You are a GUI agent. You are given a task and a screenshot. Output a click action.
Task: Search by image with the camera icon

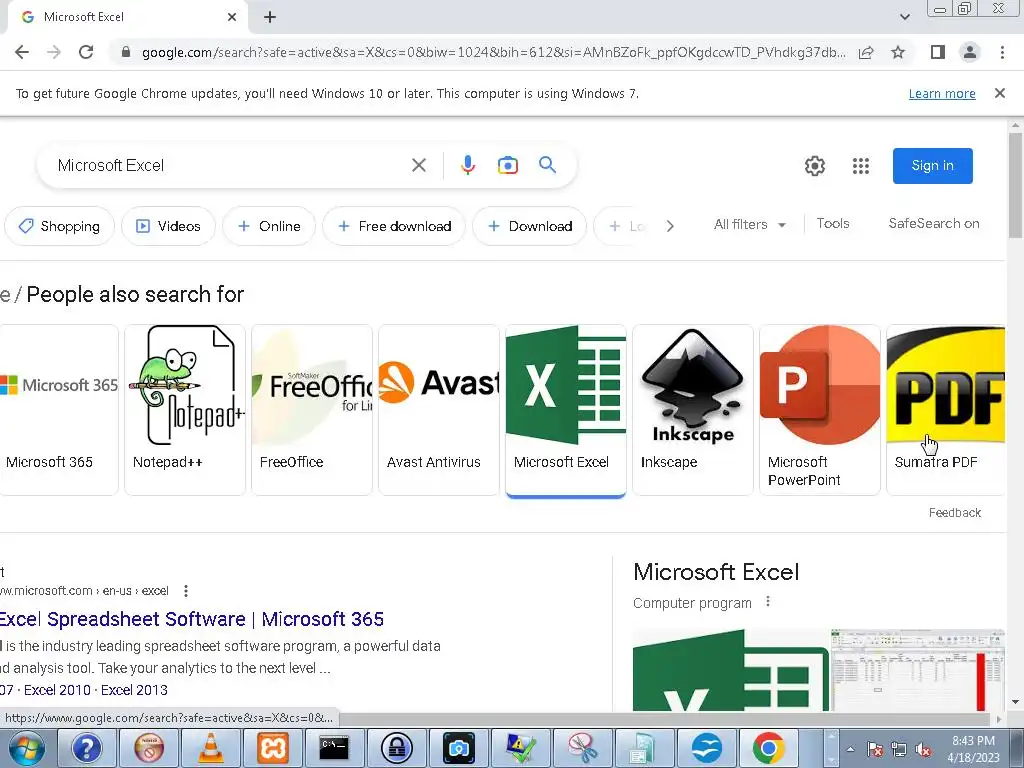point(507,165)
